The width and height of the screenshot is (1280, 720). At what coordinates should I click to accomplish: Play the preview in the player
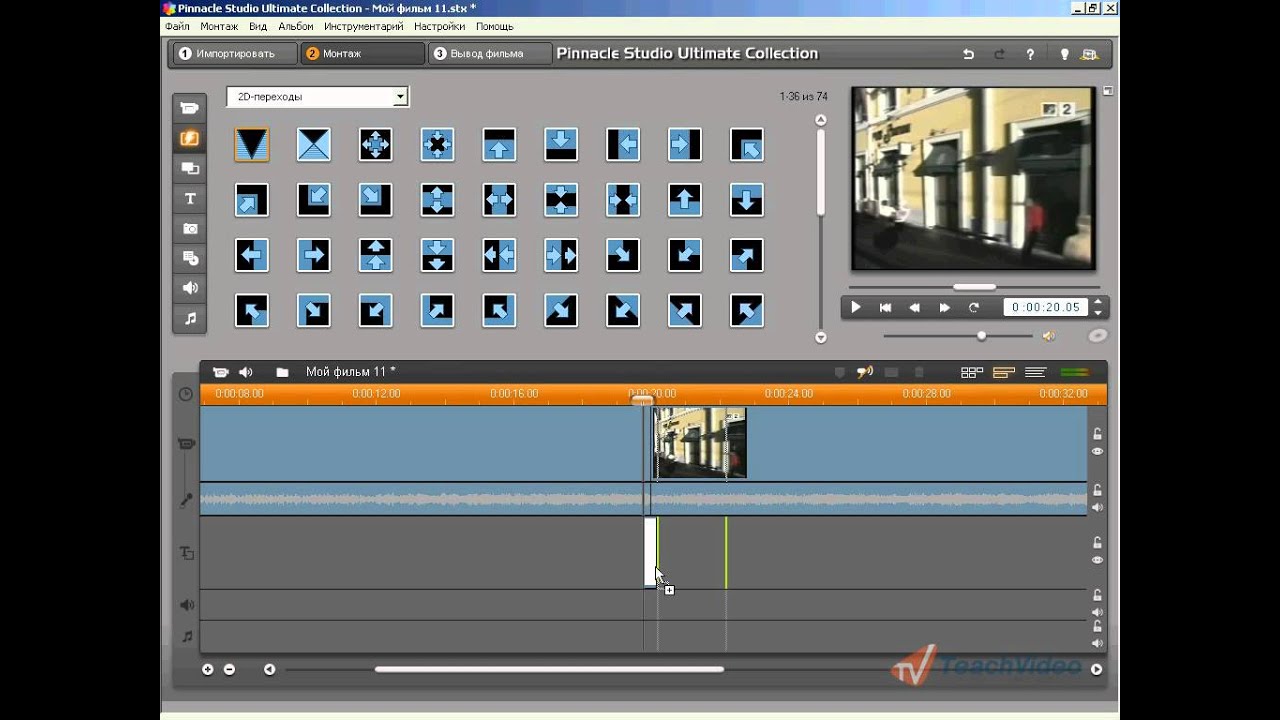856,308
